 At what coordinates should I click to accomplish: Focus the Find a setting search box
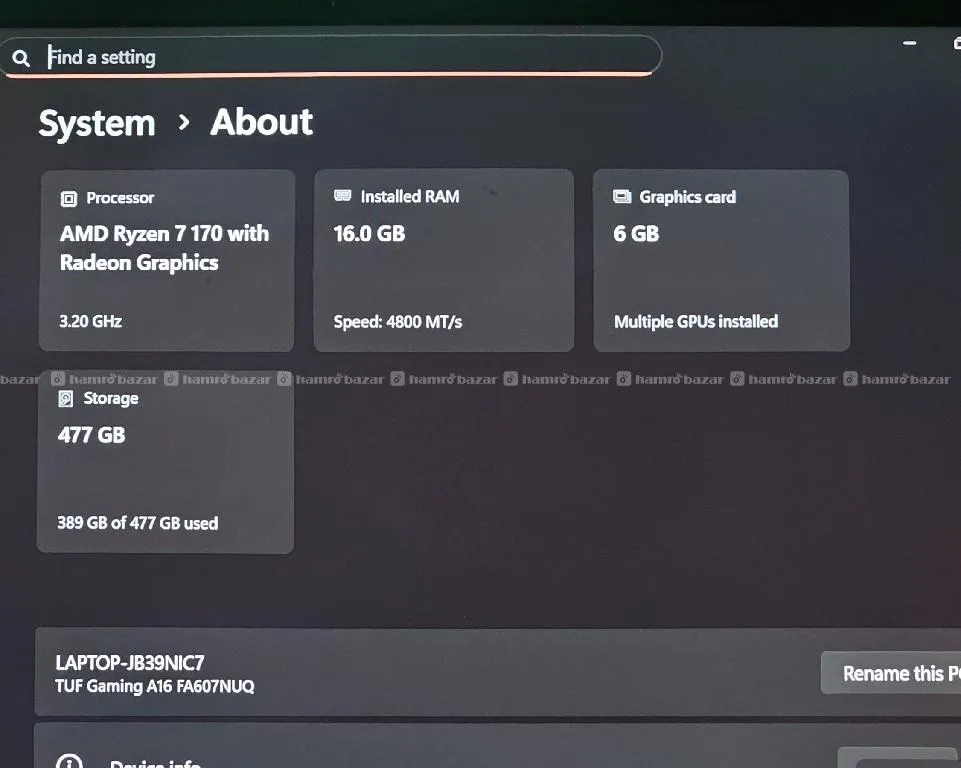coord(331,56)
